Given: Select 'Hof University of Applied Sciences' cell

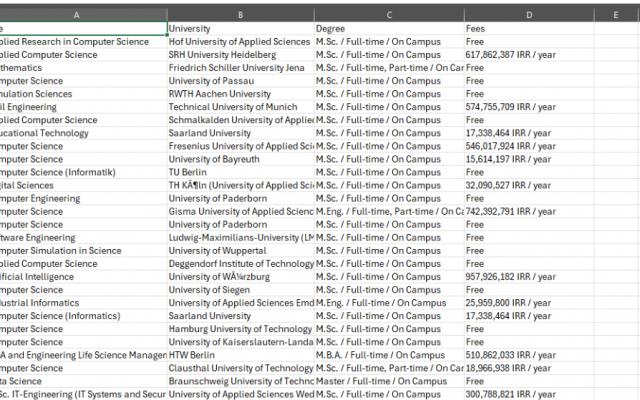Looking at the screenshot, I should [x=241, y=42].
